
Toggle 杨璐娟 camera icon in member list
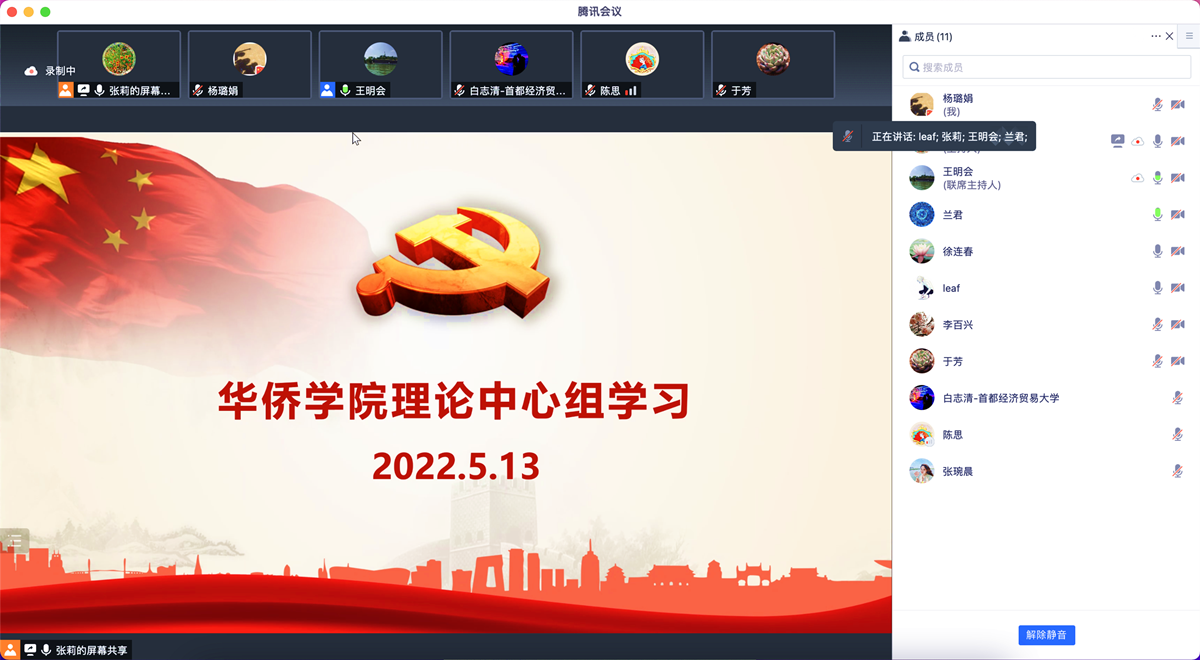tap(1178, 105)
